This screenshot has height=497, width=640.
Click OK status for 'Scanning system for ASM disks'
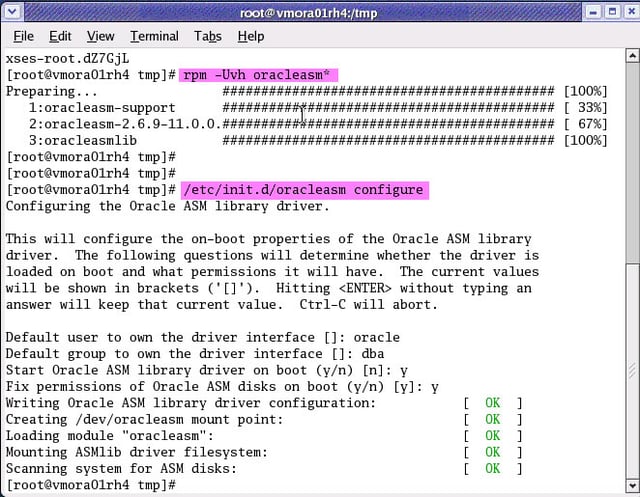(x=492, y=468)
